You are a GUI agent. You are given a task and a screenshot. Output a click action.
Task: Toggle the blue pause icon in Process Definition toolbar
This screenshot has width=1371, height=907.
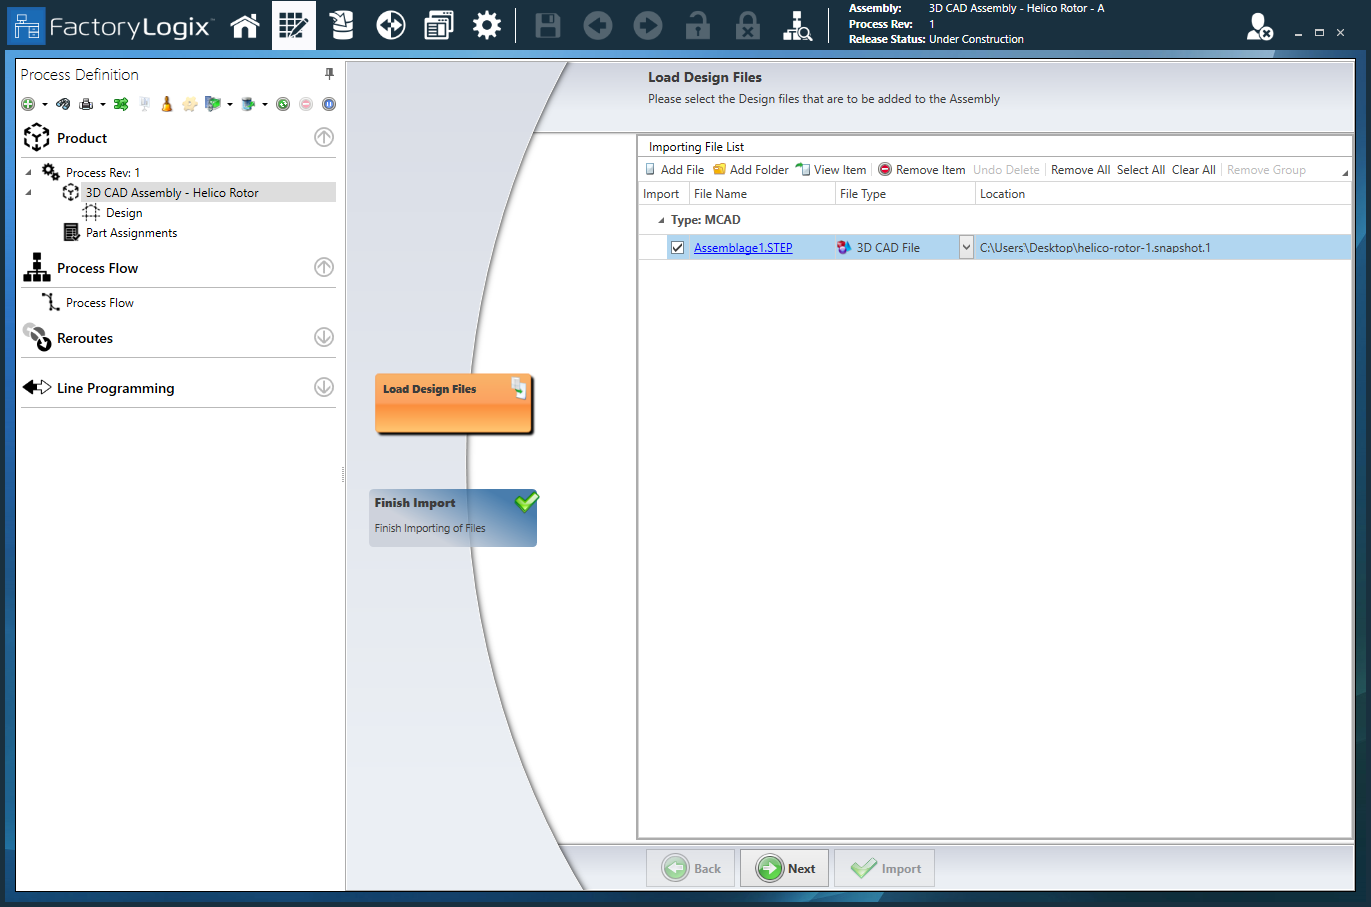(328, 103)
